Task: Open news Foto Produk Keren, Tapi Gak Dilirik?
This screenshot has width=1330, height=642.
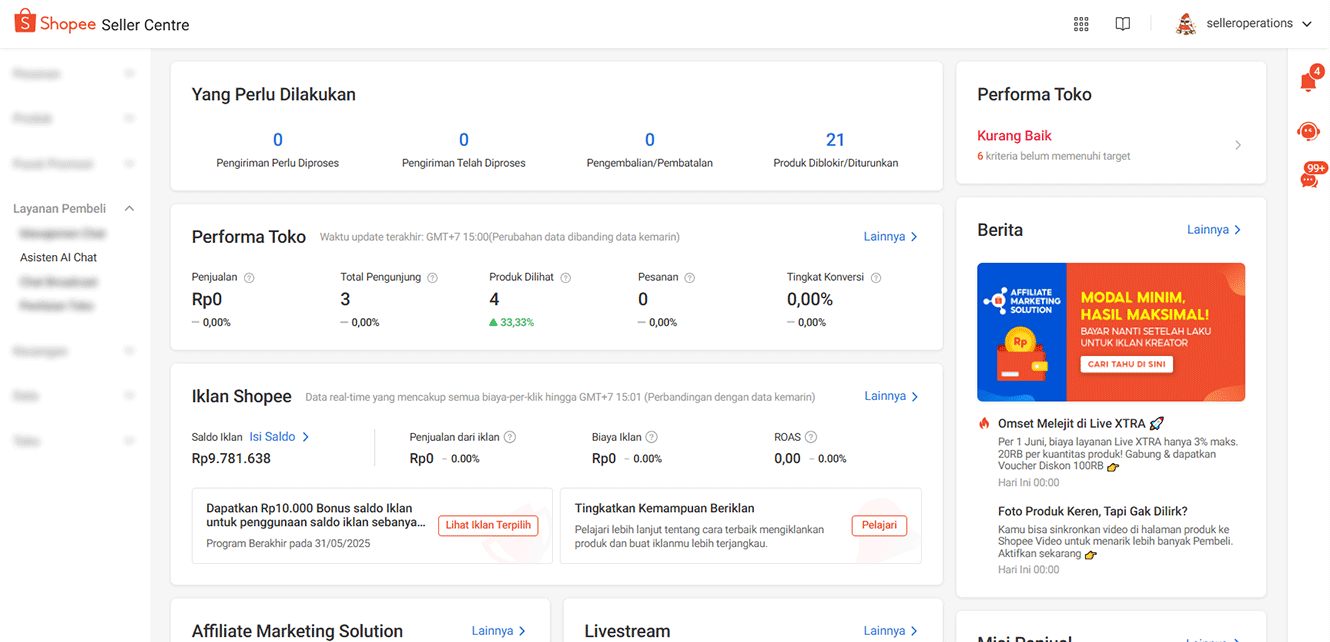Action: coord(1093,511)
